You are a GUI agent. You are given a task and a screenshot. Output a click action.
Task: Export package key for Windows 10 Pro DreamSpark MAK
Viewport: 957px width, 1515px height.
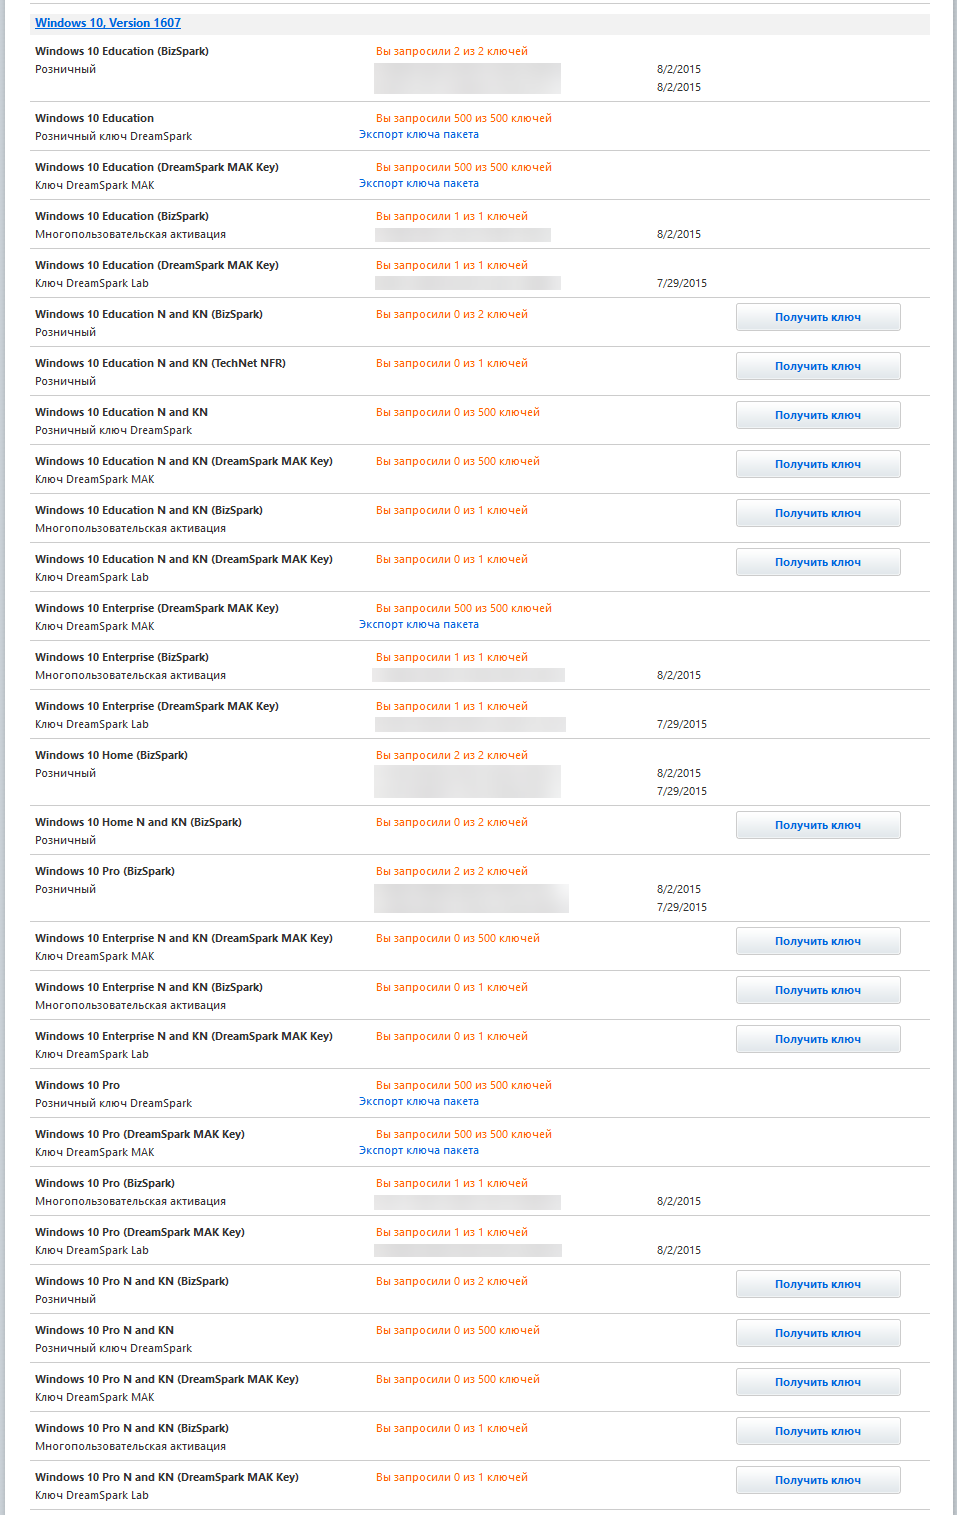pyautogui.click(x=419, y=1151)
